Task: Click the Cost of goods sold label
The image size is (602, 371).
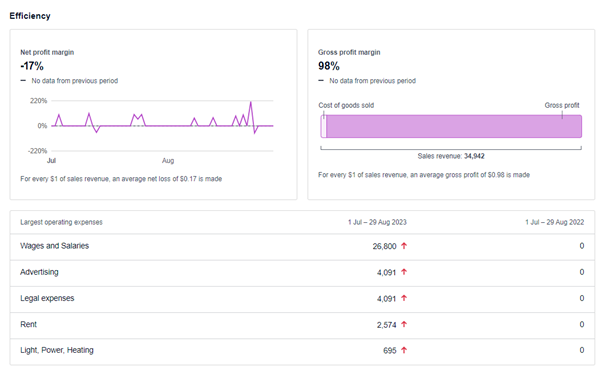Action: [x=346, y=105]
